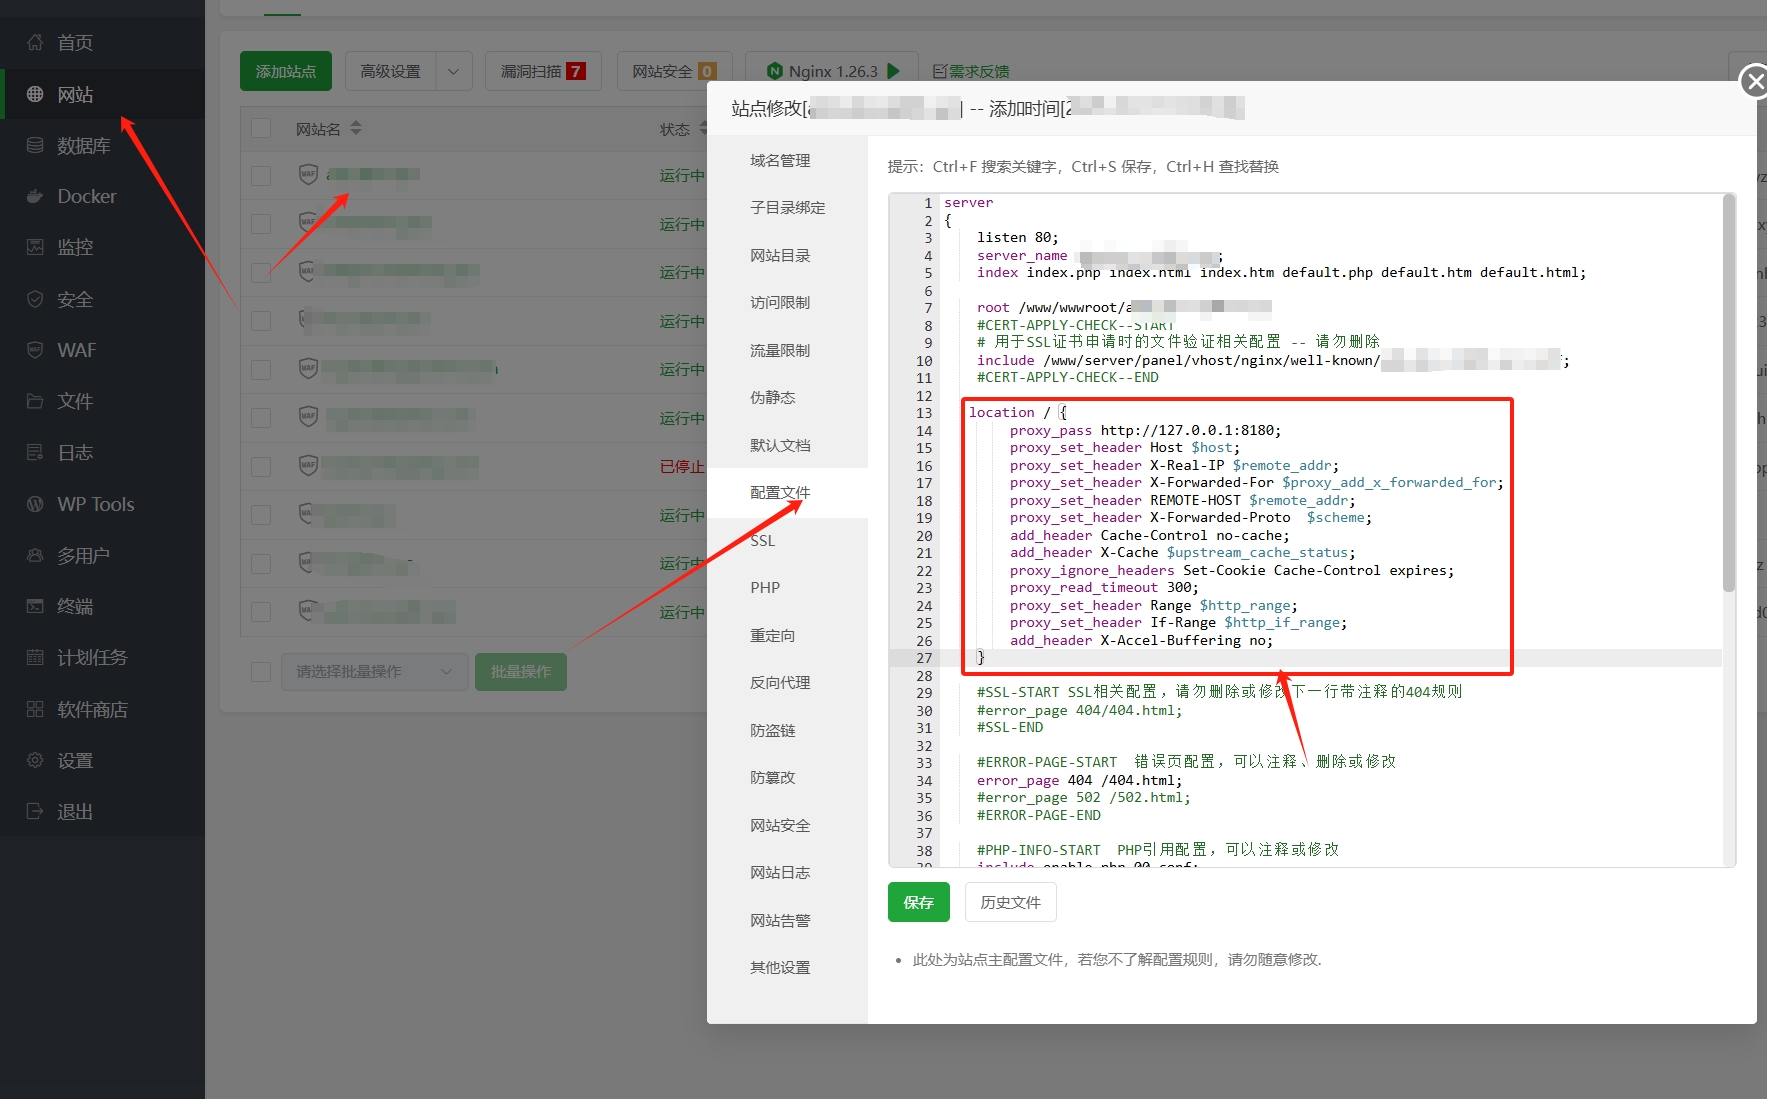Select the 监控 monitor icon
This screenshot has width=1767, height=1099.
35,247
